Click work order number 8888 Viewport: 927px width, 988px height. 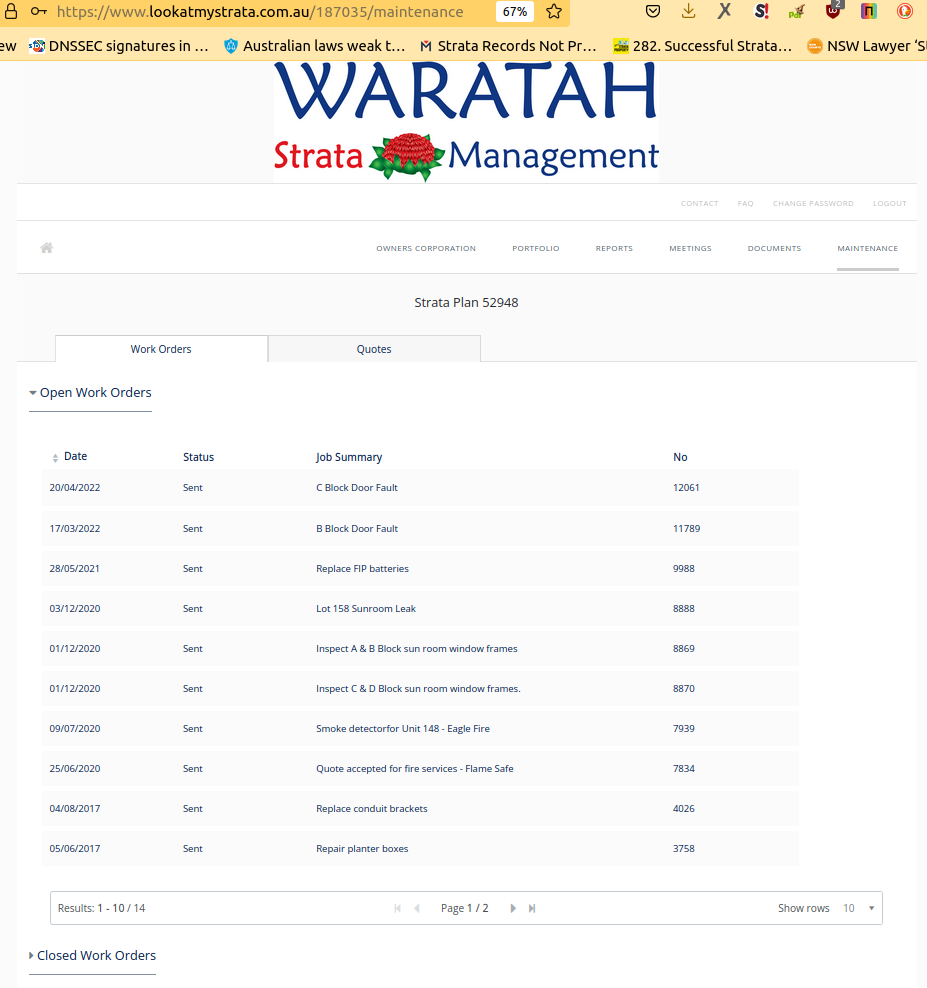[x=684, y=609]
